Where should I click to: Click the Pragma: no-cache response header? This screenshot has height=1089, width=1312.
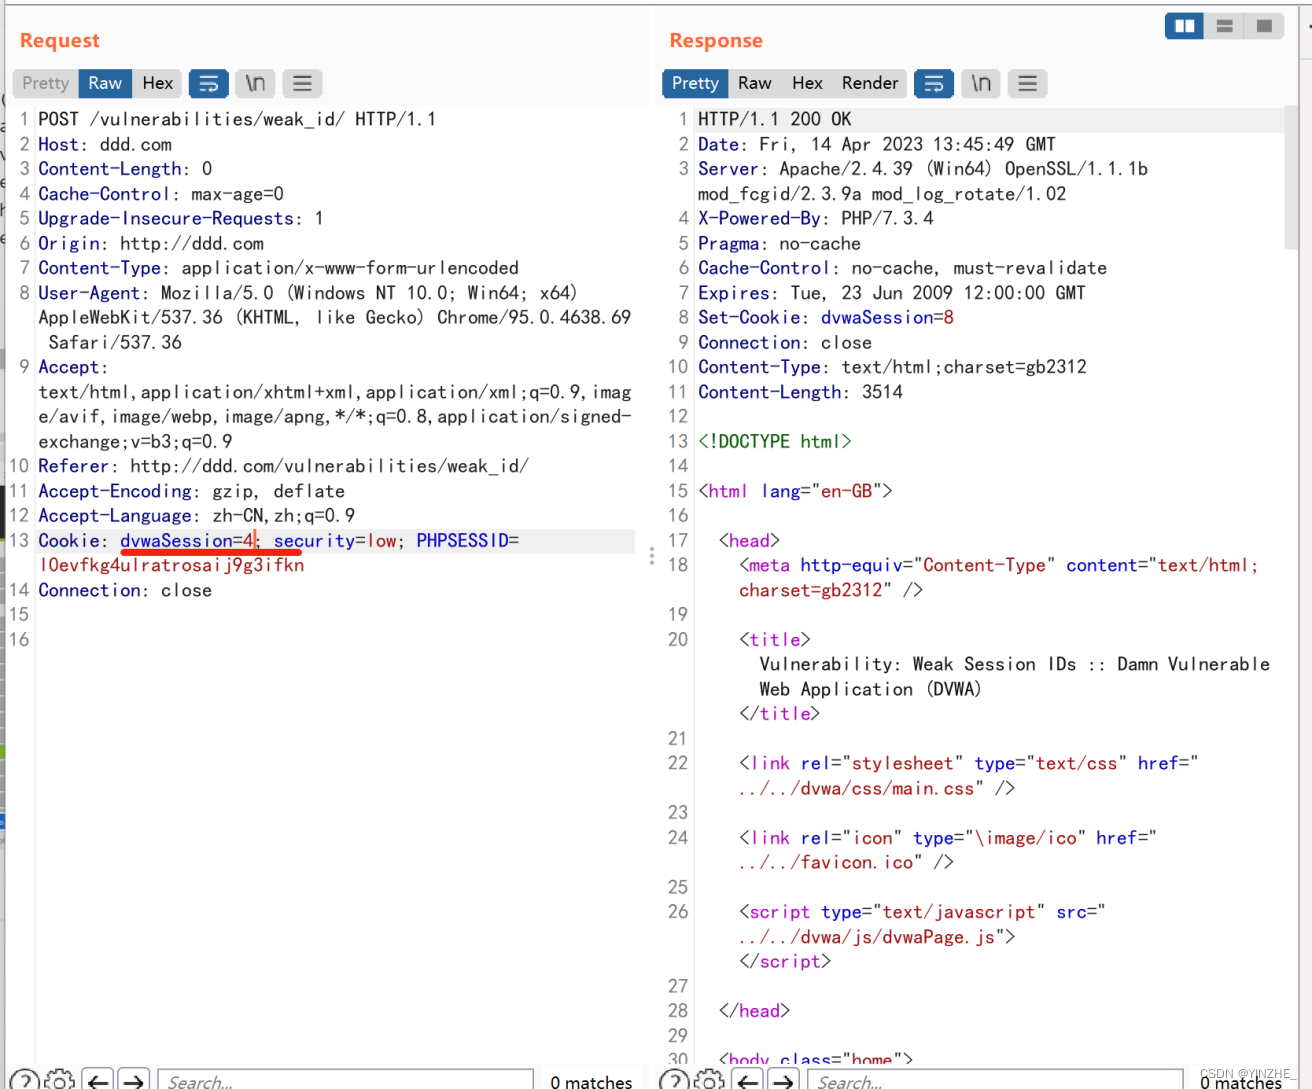click(x=779, y=243)
